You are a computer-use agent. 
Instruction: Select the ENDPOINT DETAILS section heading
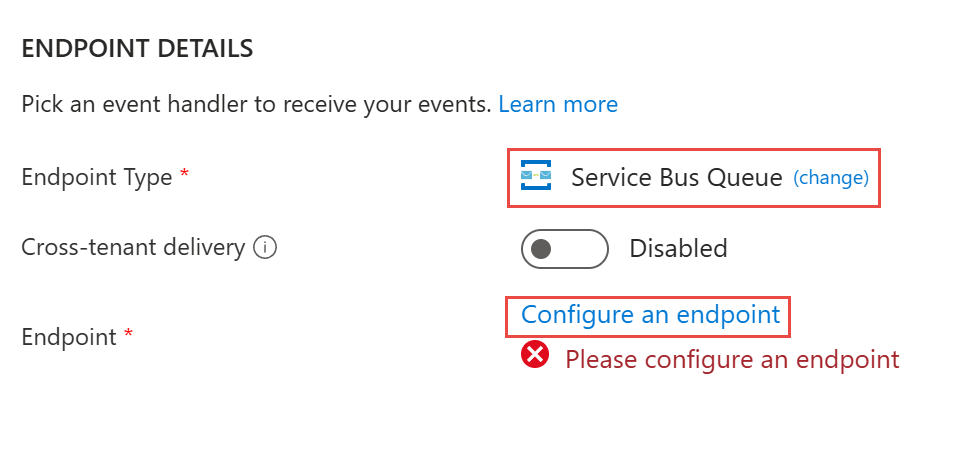tap(137, 49)
